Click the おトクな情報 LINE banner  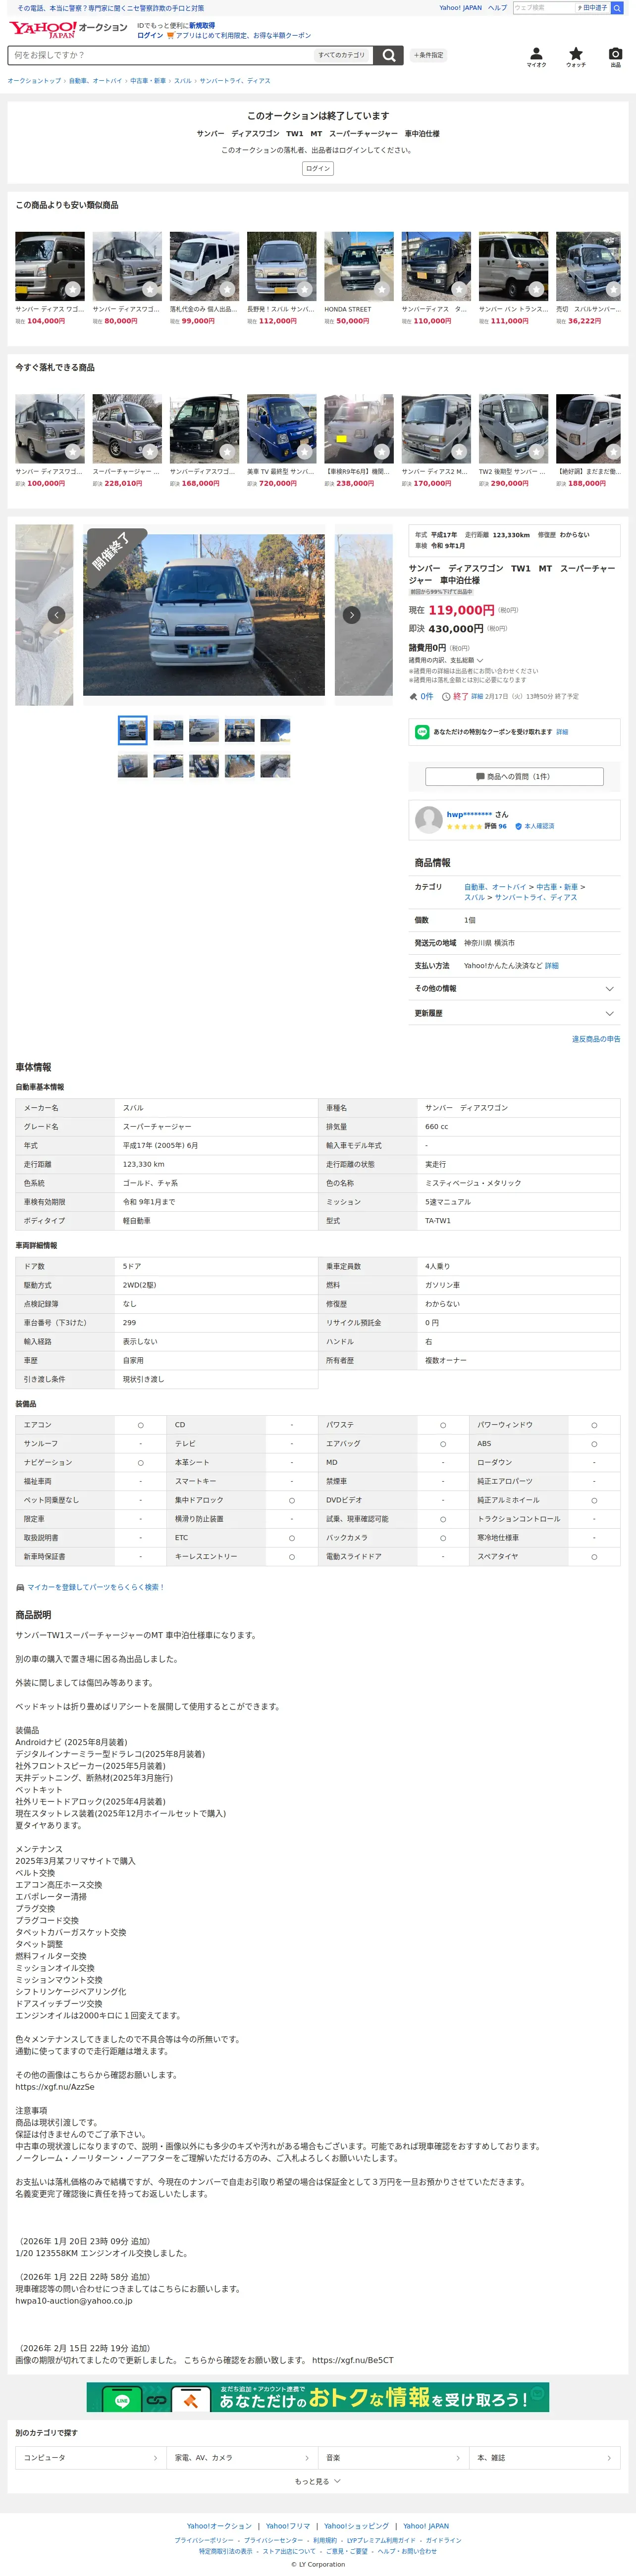coord(318,2397)
